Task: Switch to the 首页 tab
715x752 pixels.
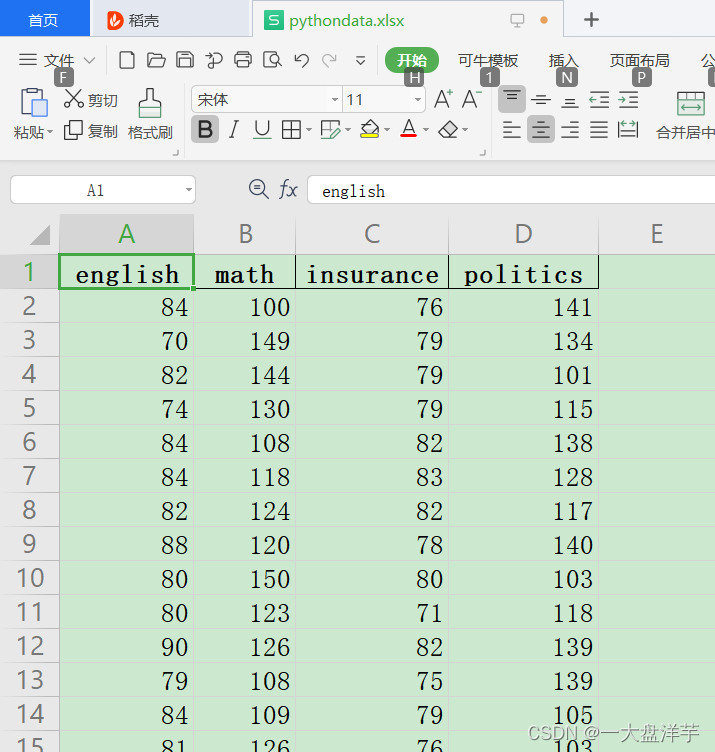Action: [x=44, y=19]
